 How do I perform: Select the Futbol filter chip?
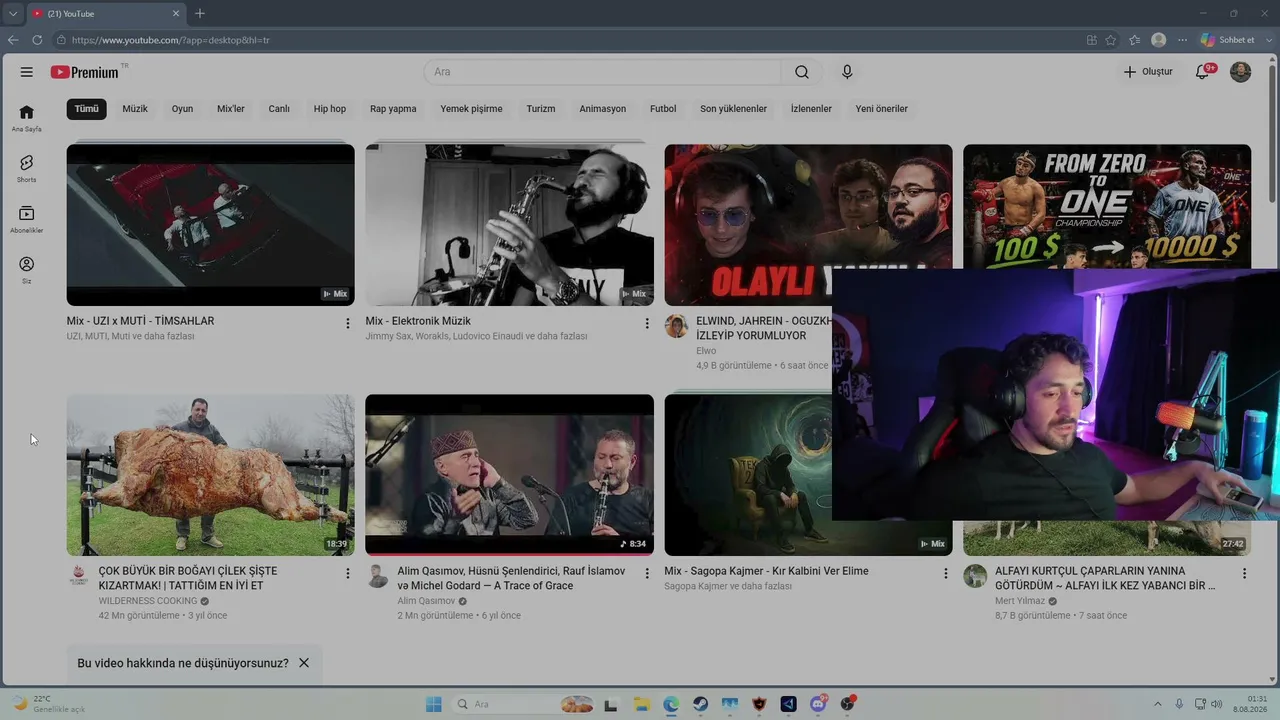[x=663, y=109]
